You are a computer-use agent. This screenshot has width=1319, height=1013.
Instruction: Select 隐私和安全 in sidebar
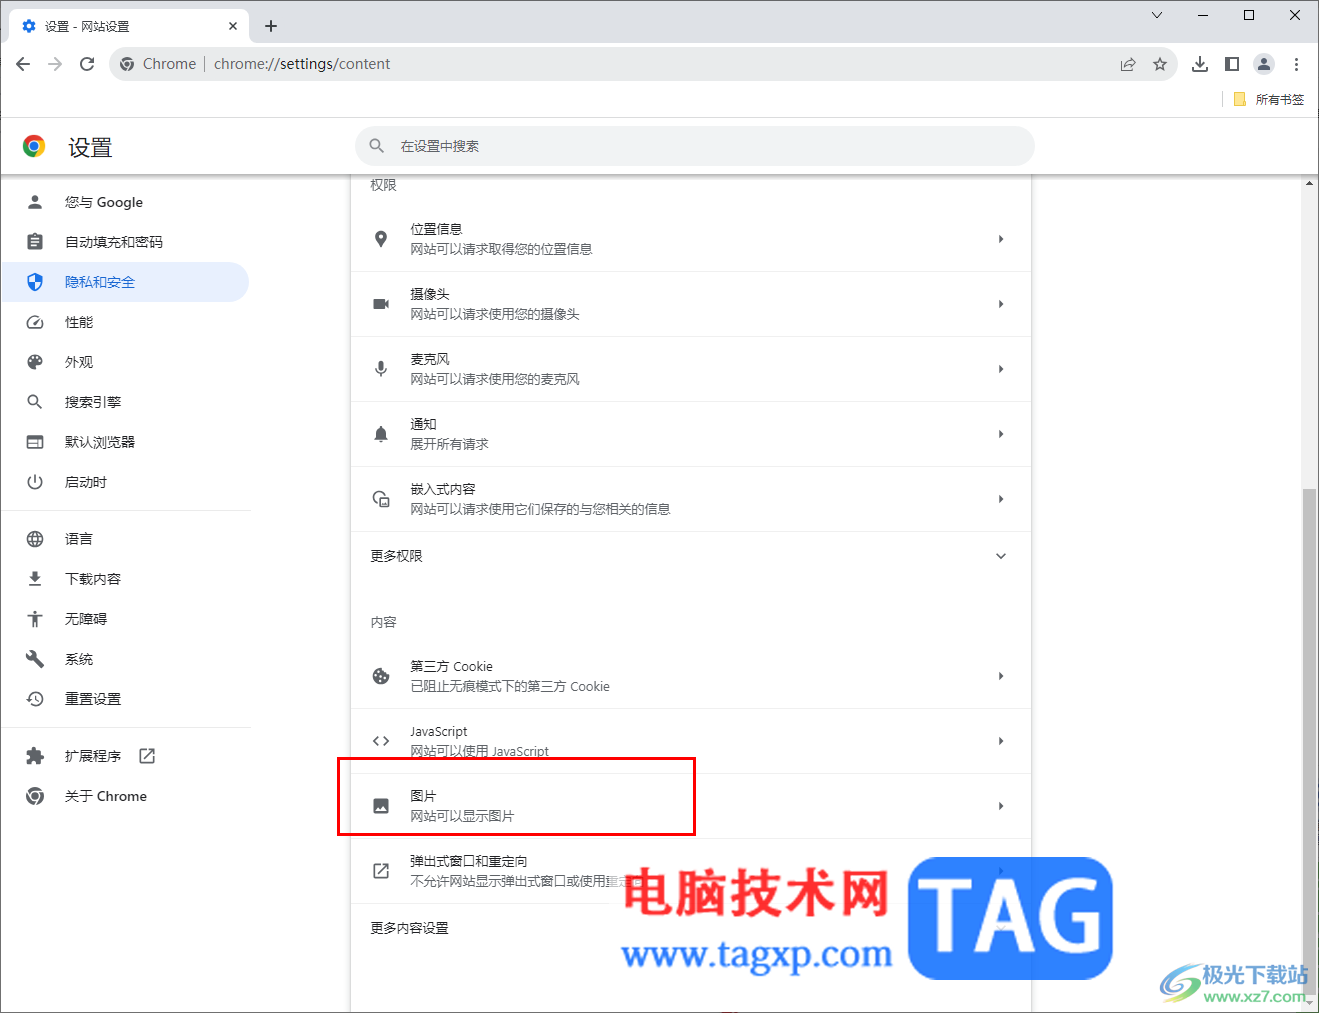point(125,282)
